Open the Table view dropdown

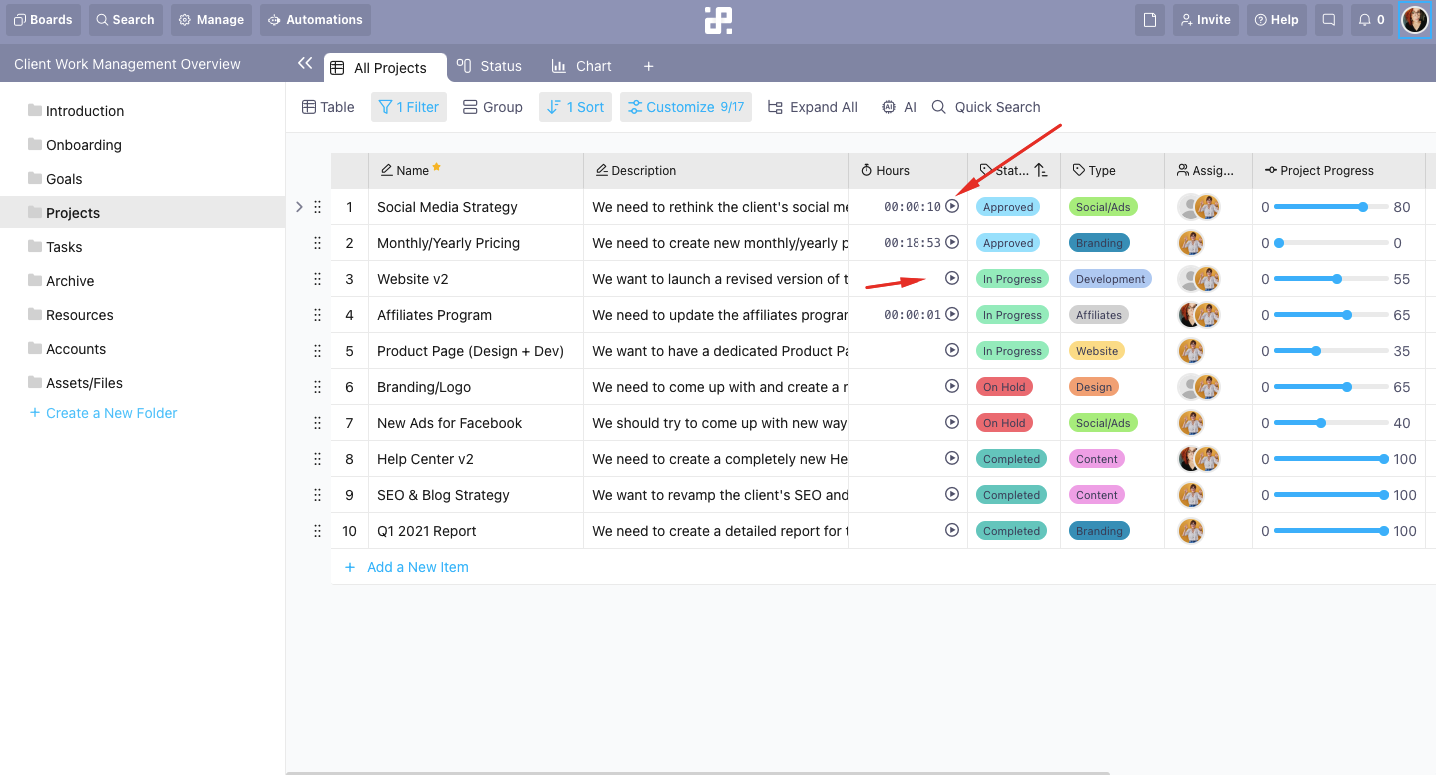328,107
